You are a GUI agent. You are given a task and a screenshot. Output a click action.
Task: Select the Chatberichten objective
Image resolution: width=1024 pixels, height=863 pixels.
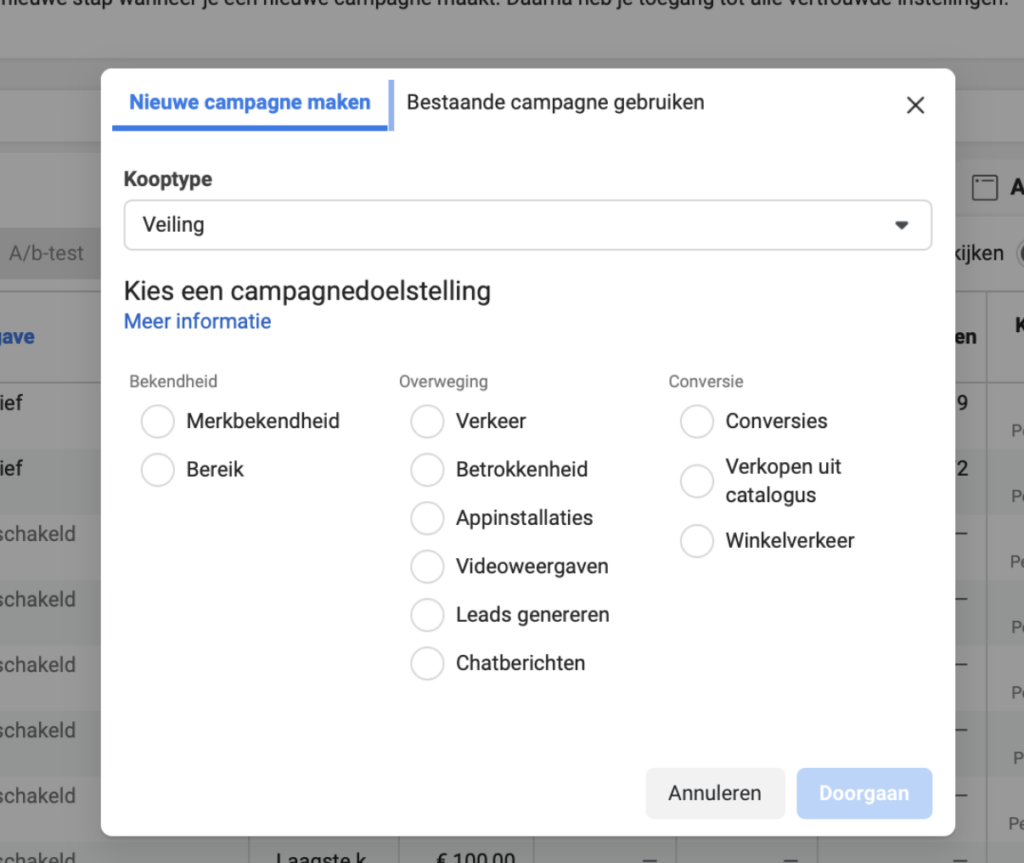[427, 663]
